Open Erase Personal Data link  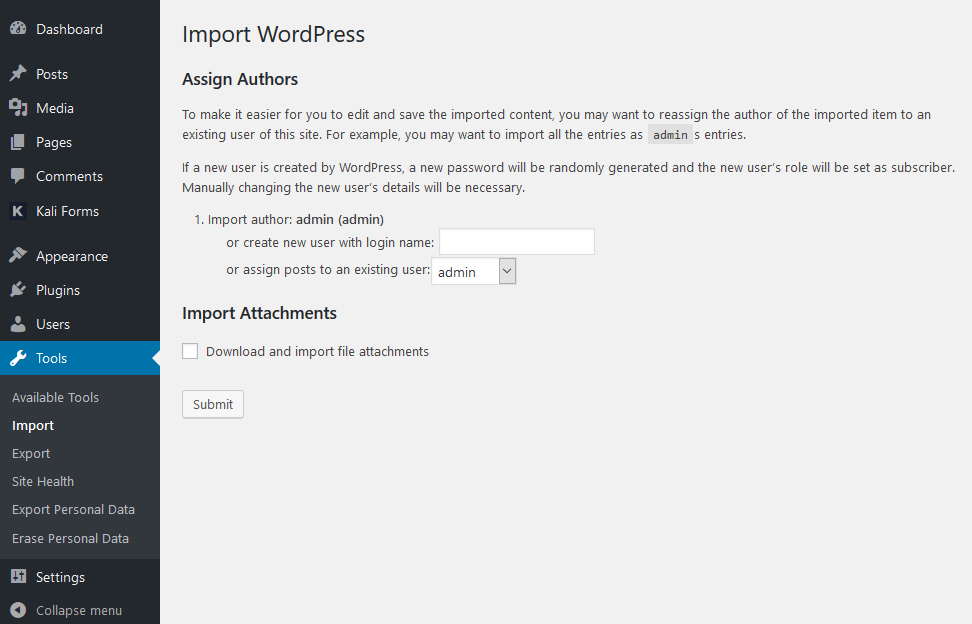click(70, 538)
